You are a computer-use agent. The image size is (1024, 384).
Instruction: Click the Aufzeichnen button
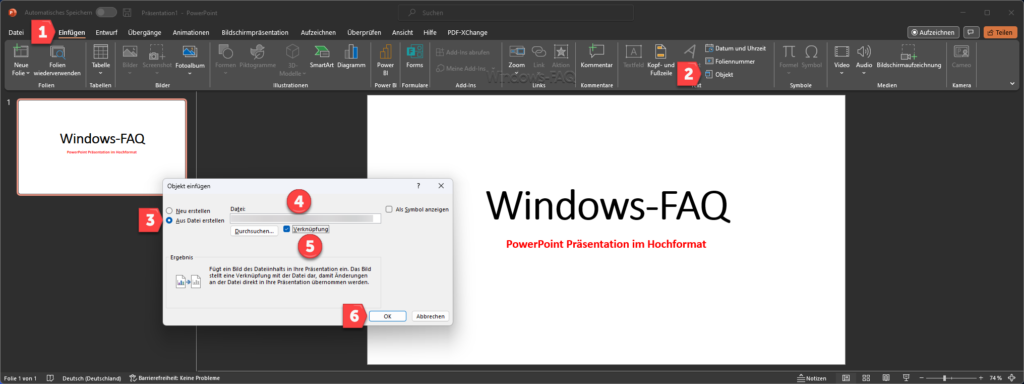pyautogui.click(x=933, y=32)
